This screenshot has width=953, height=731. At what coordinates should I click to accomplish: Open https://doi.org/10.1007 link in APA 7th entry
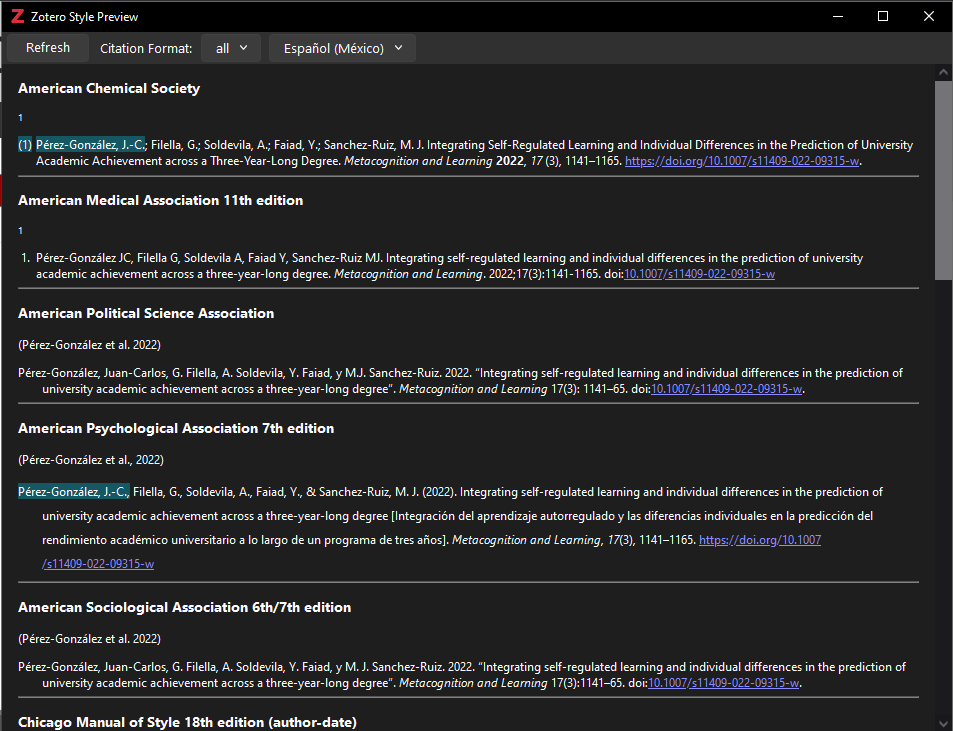(x=760, y=540)
